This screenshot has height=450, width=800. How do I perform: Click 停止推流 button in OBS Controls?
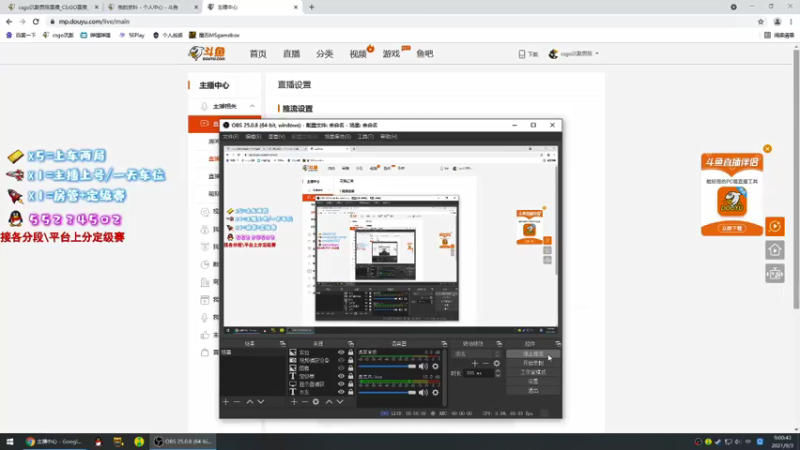click(533, 354)
